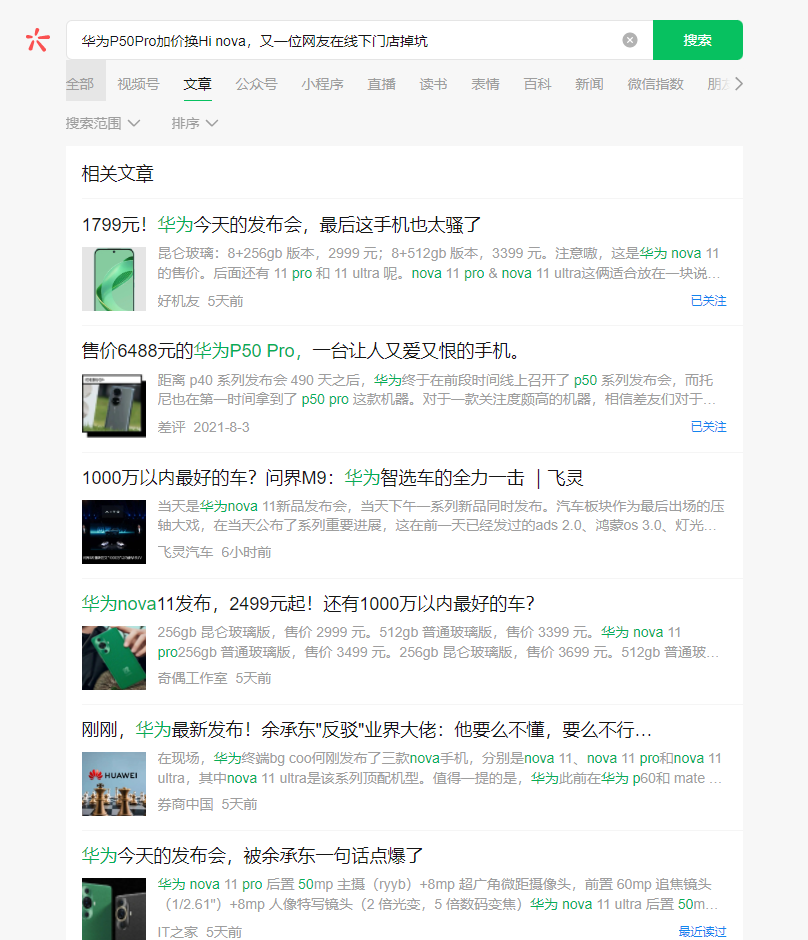
Task: Click 最近读过 label on IT之家 article
Action: (702, 932)
